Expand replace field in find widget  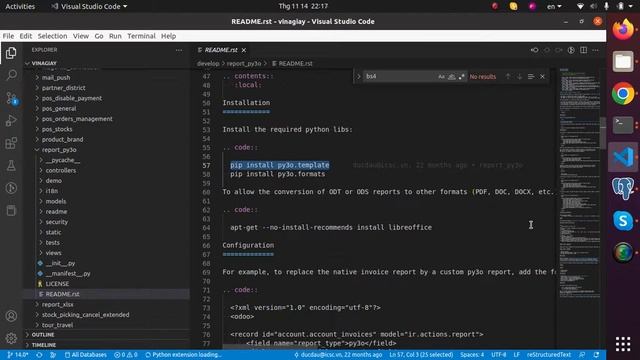pyautogui.click(x=359, y=77)
